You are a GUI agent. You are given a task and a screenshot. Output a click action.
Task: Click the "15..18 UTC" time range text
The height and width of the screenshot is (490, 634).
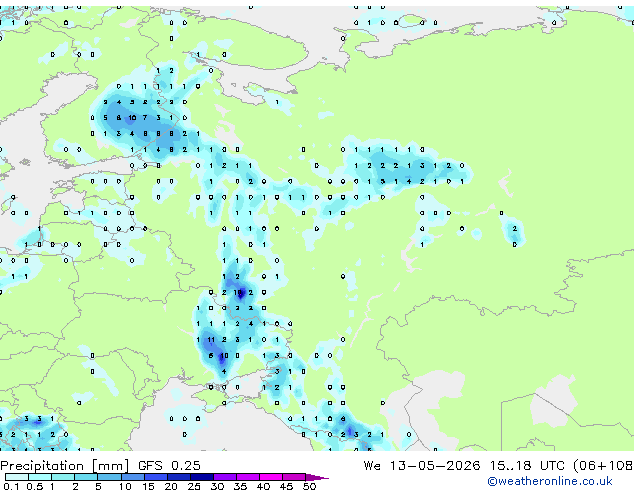[527, 466]
